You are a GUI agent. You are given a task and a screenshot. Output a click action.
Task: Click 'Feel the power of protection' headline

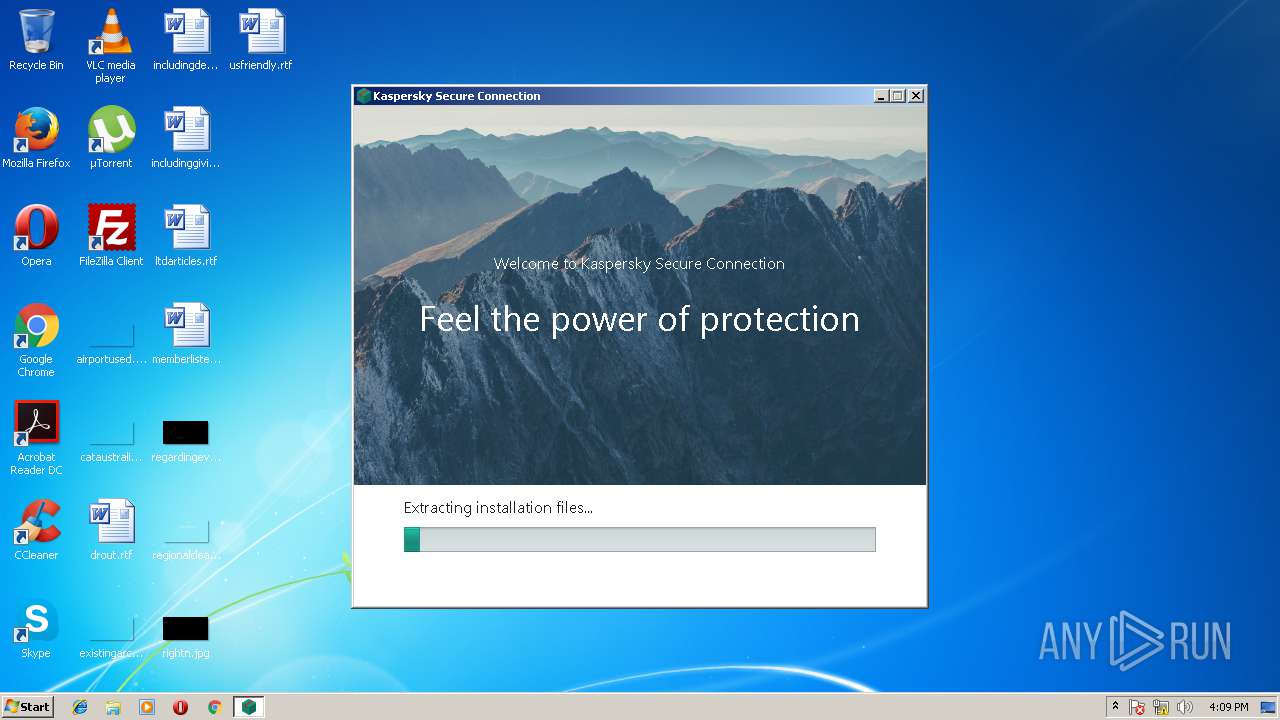click(639, 319)
